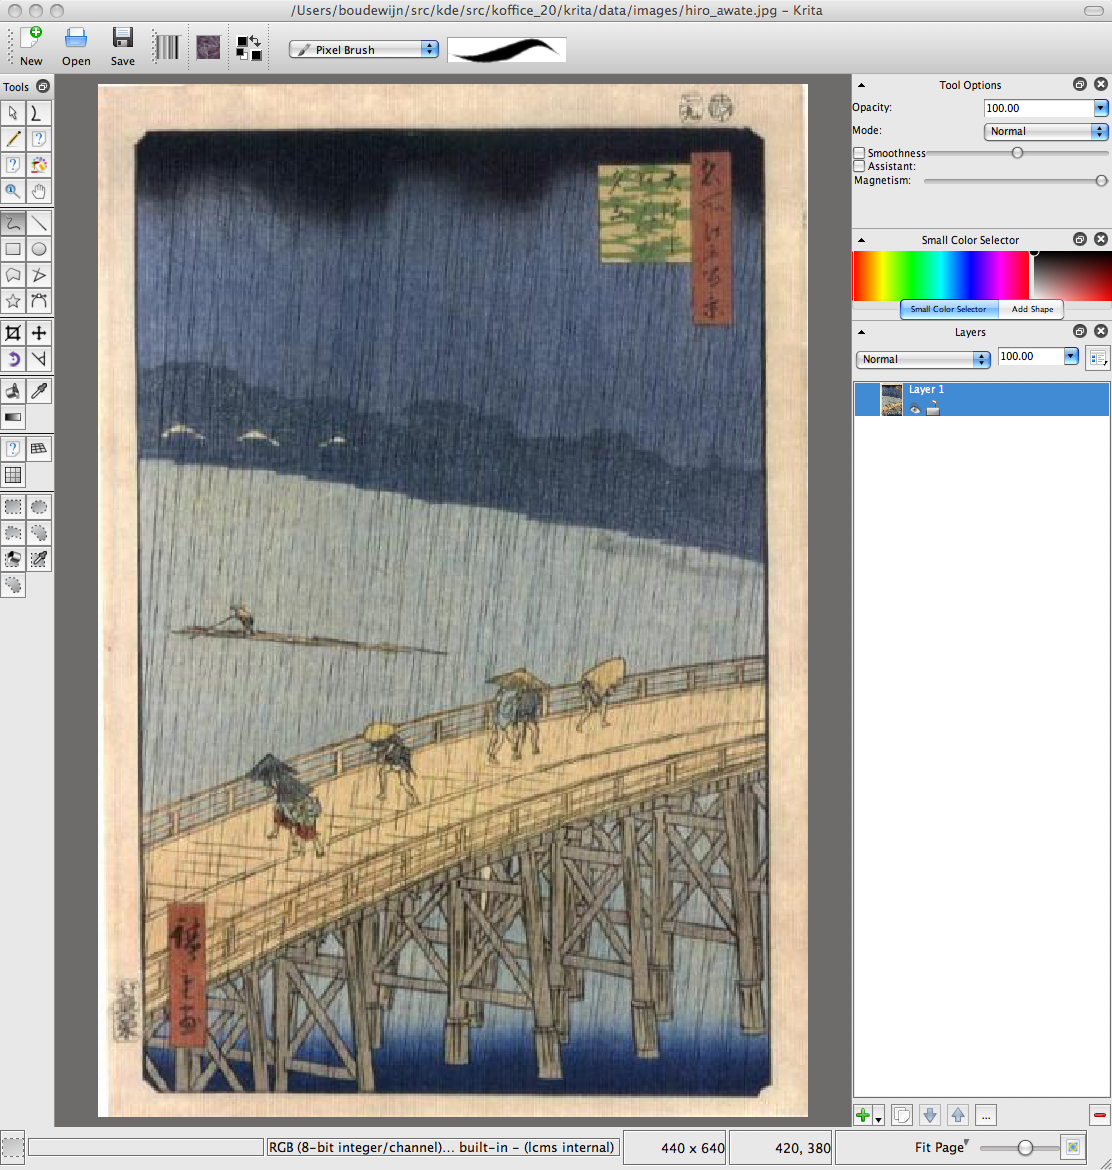The width and height of the screenshot is (1112, 1170).
Task: Select the rectangular selection tool
Action: 13,507
